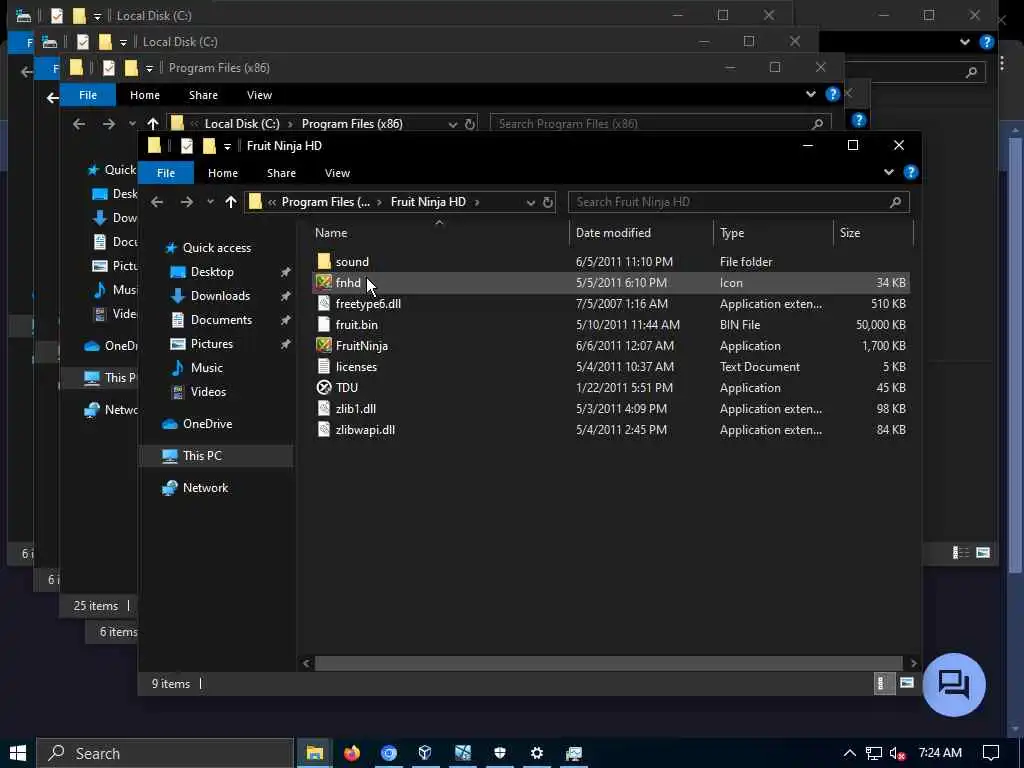Sort files by Type column
This screenshot has height=768, width=1024.
pyautogui.click(x=732, y=233)
